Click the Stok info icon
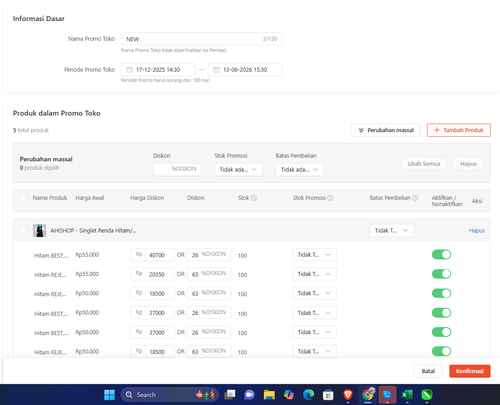Screen dimensions: 500x405 click(254, 198)
